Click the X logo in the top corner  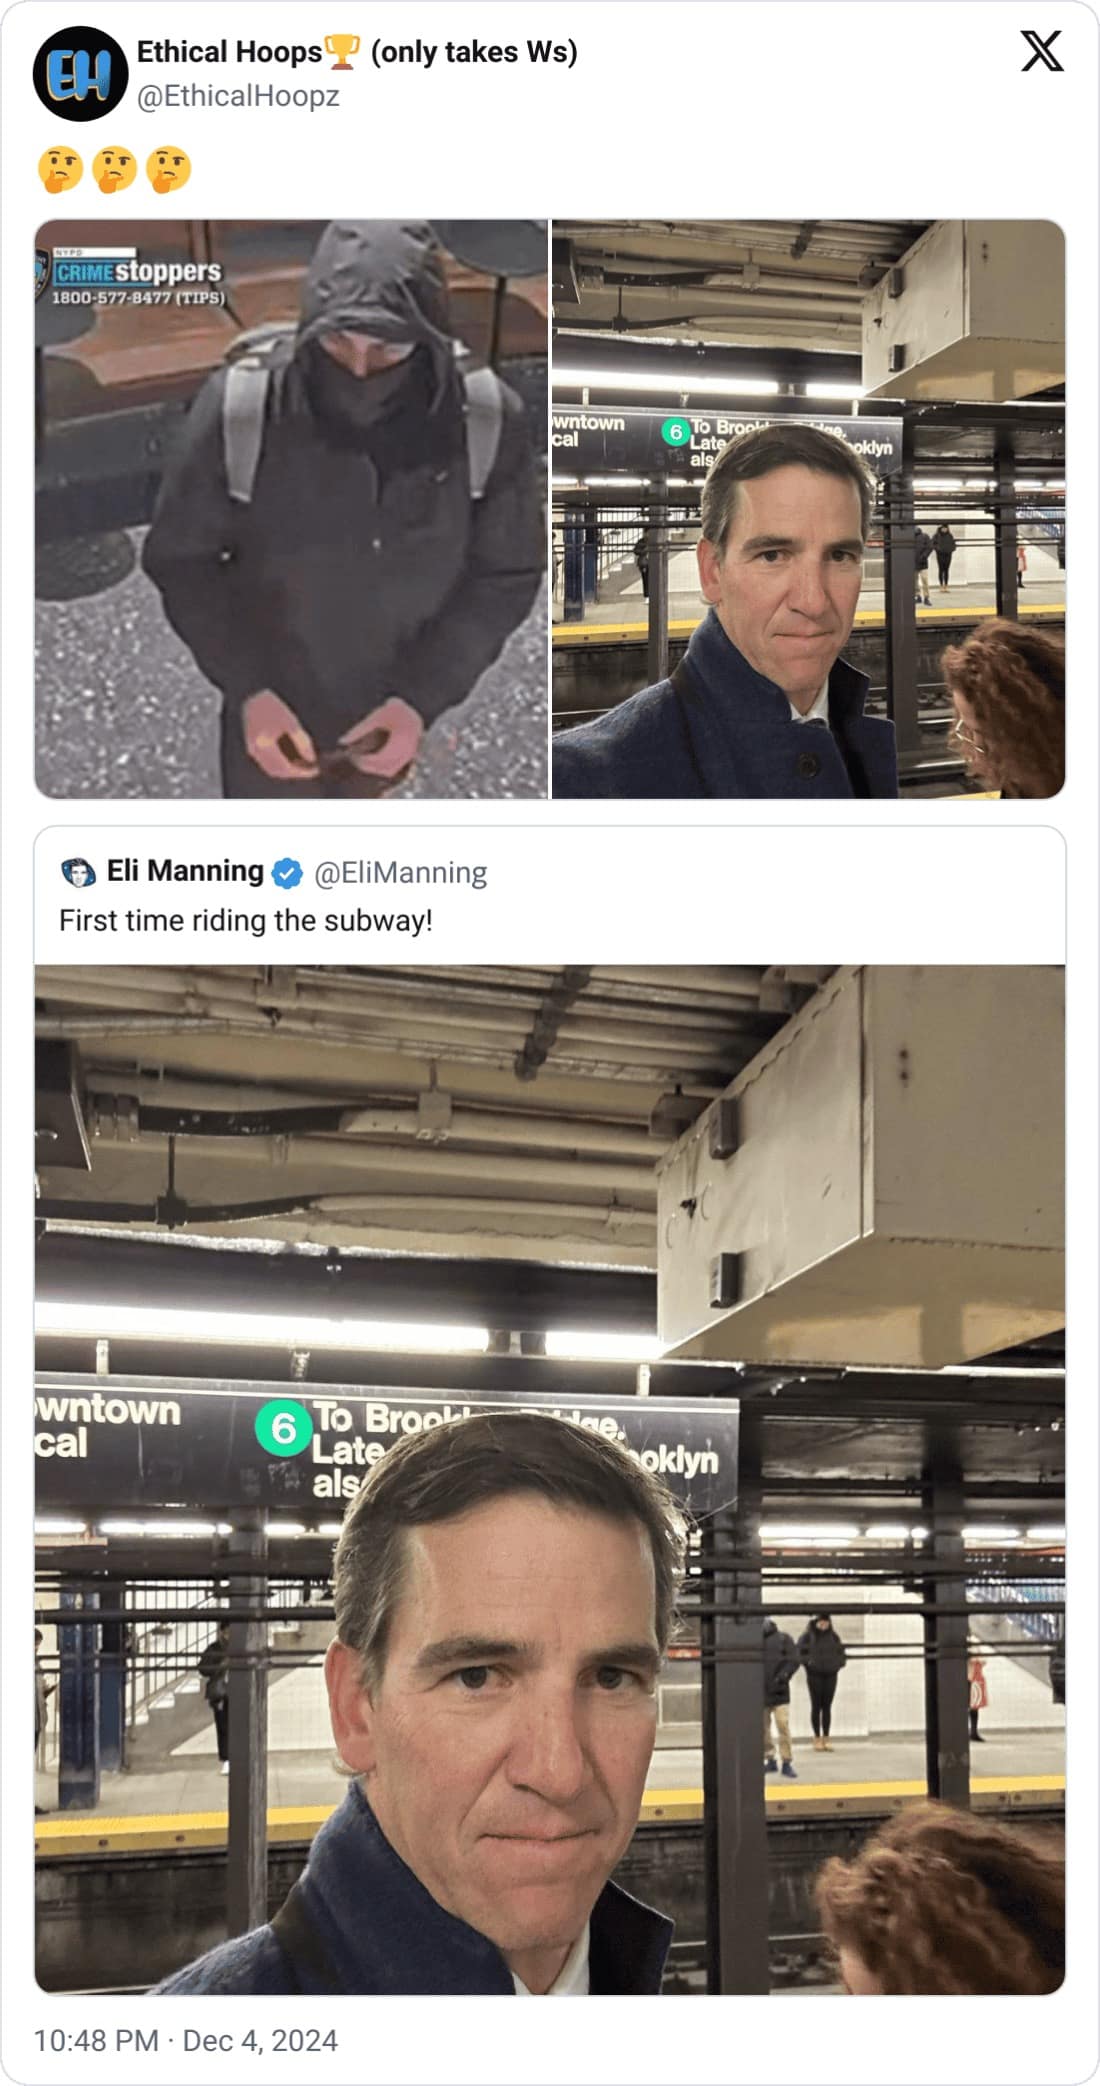pyautogui.click(x=1041, y=51)
